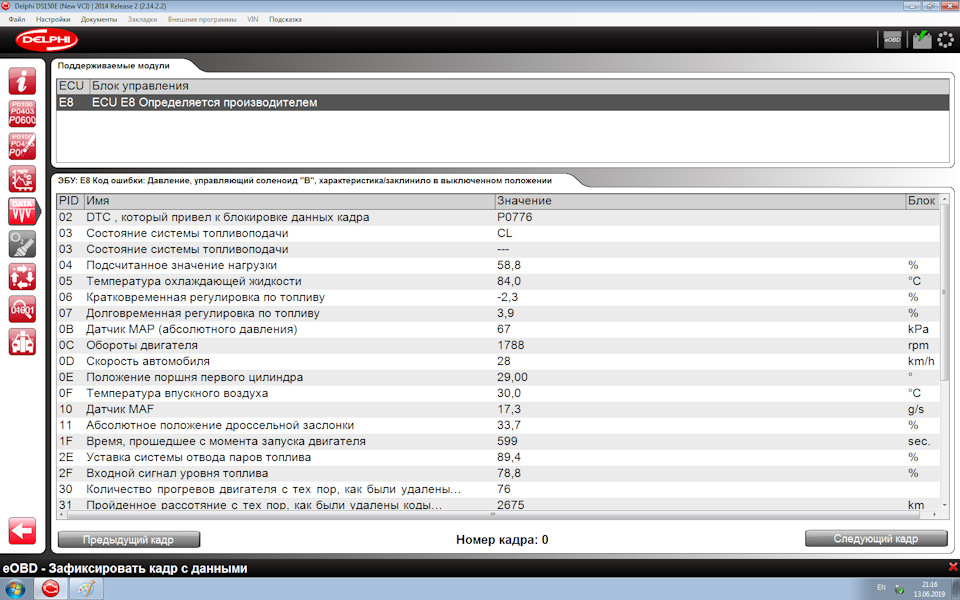This screenshot has width=960, height=600.
Task: Click the Номер кадра: 0 label
Action: (x=502, y=539)
